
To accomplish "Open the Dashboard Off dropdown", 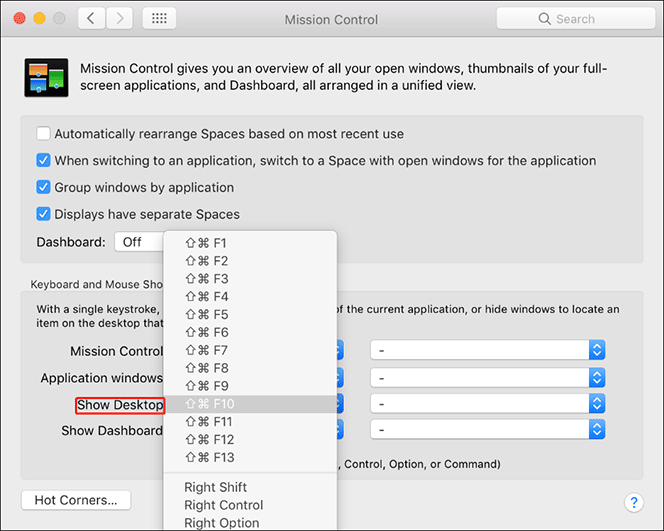I will click(x=139, y=242).
